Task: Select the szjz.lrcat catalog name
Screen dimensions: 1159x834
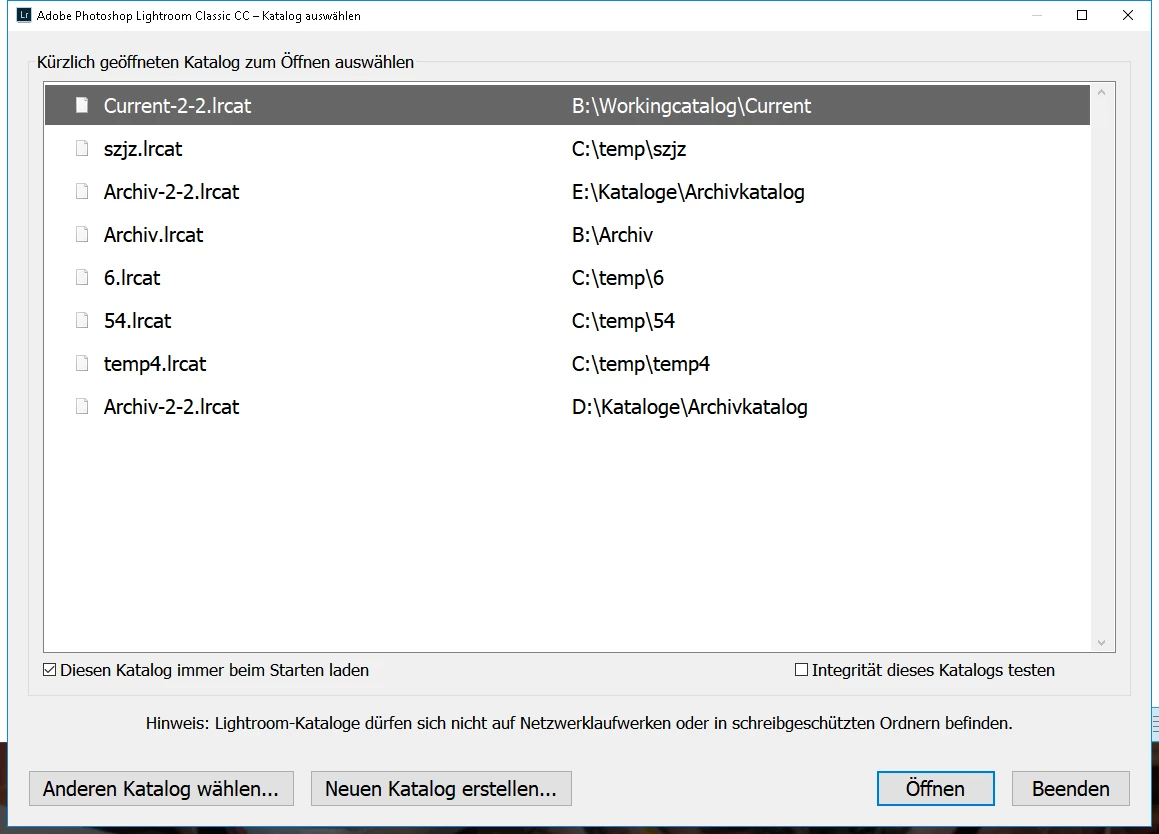Action: (143, 149)
